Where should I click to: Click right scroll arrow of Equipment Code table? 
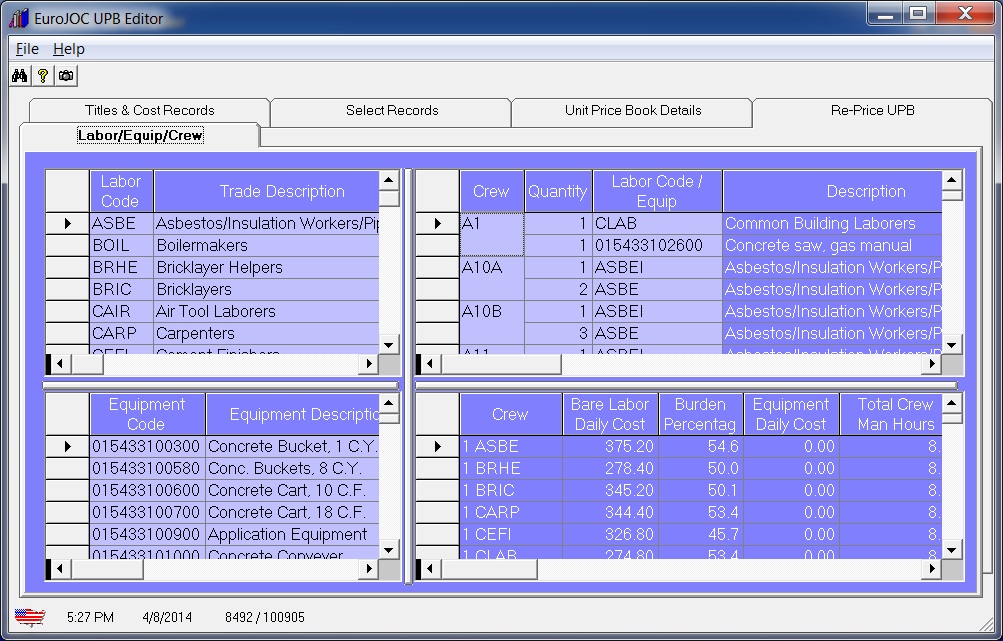tap(369, 569)
